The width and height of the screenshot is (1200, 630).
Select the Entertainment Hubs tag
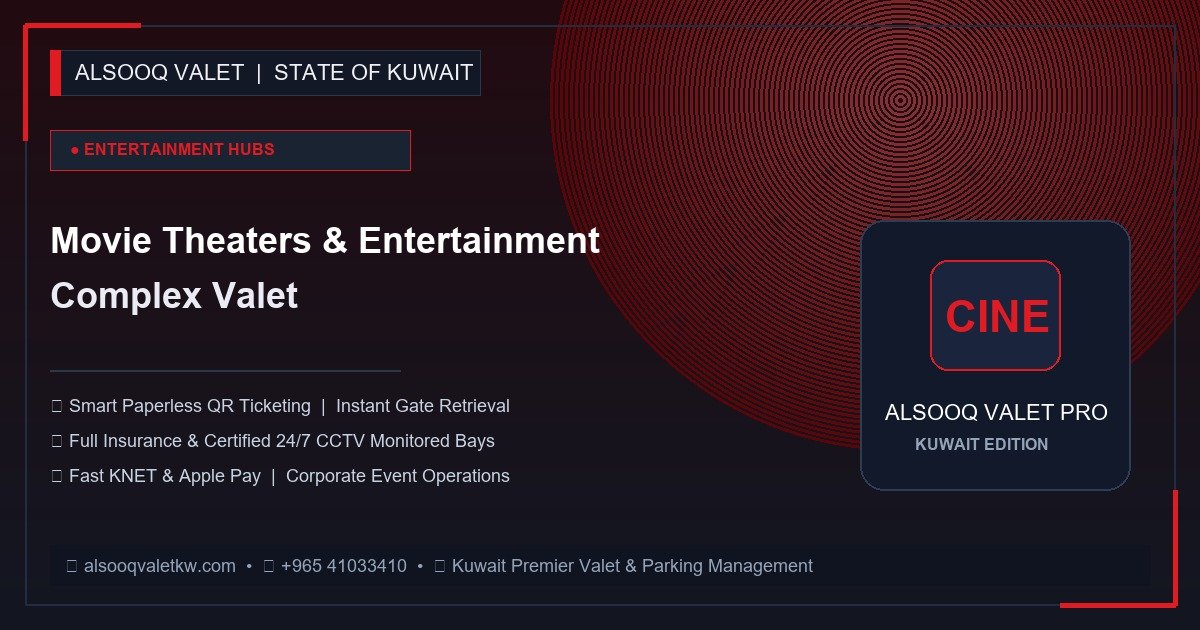click(230, 150)
